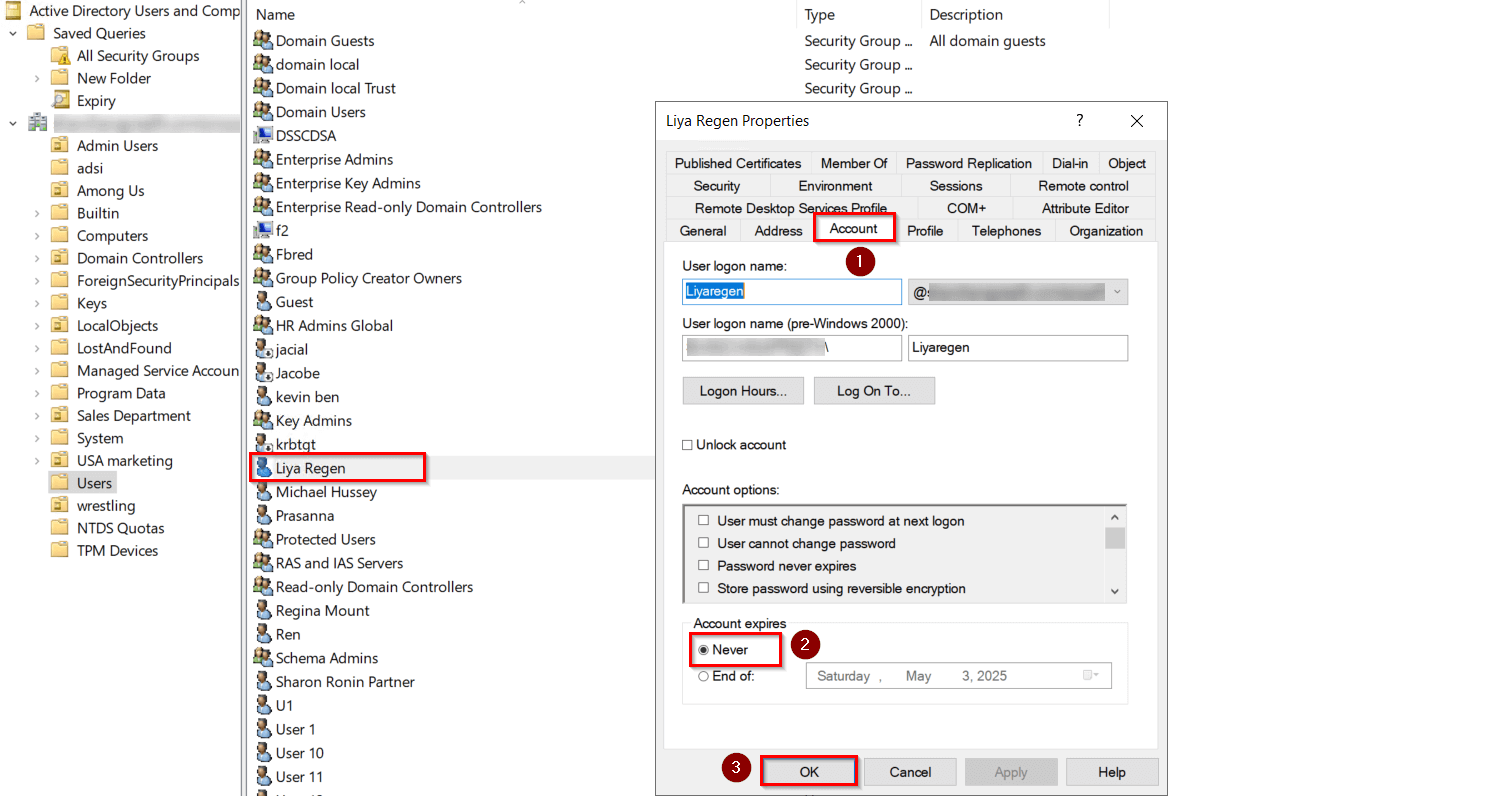Click the Guest user icon
Screen dimensions: 1491x796
tap(262, 301)
